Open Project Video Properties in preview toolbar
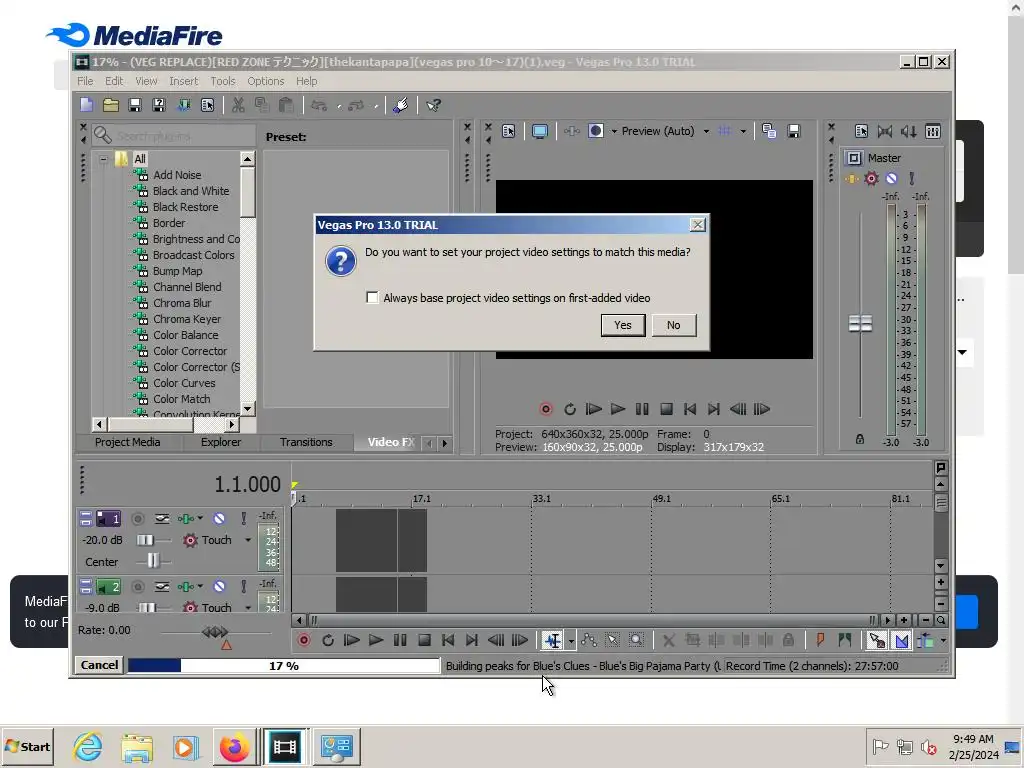The image size is (1024, 768). [x=509, y=131]
